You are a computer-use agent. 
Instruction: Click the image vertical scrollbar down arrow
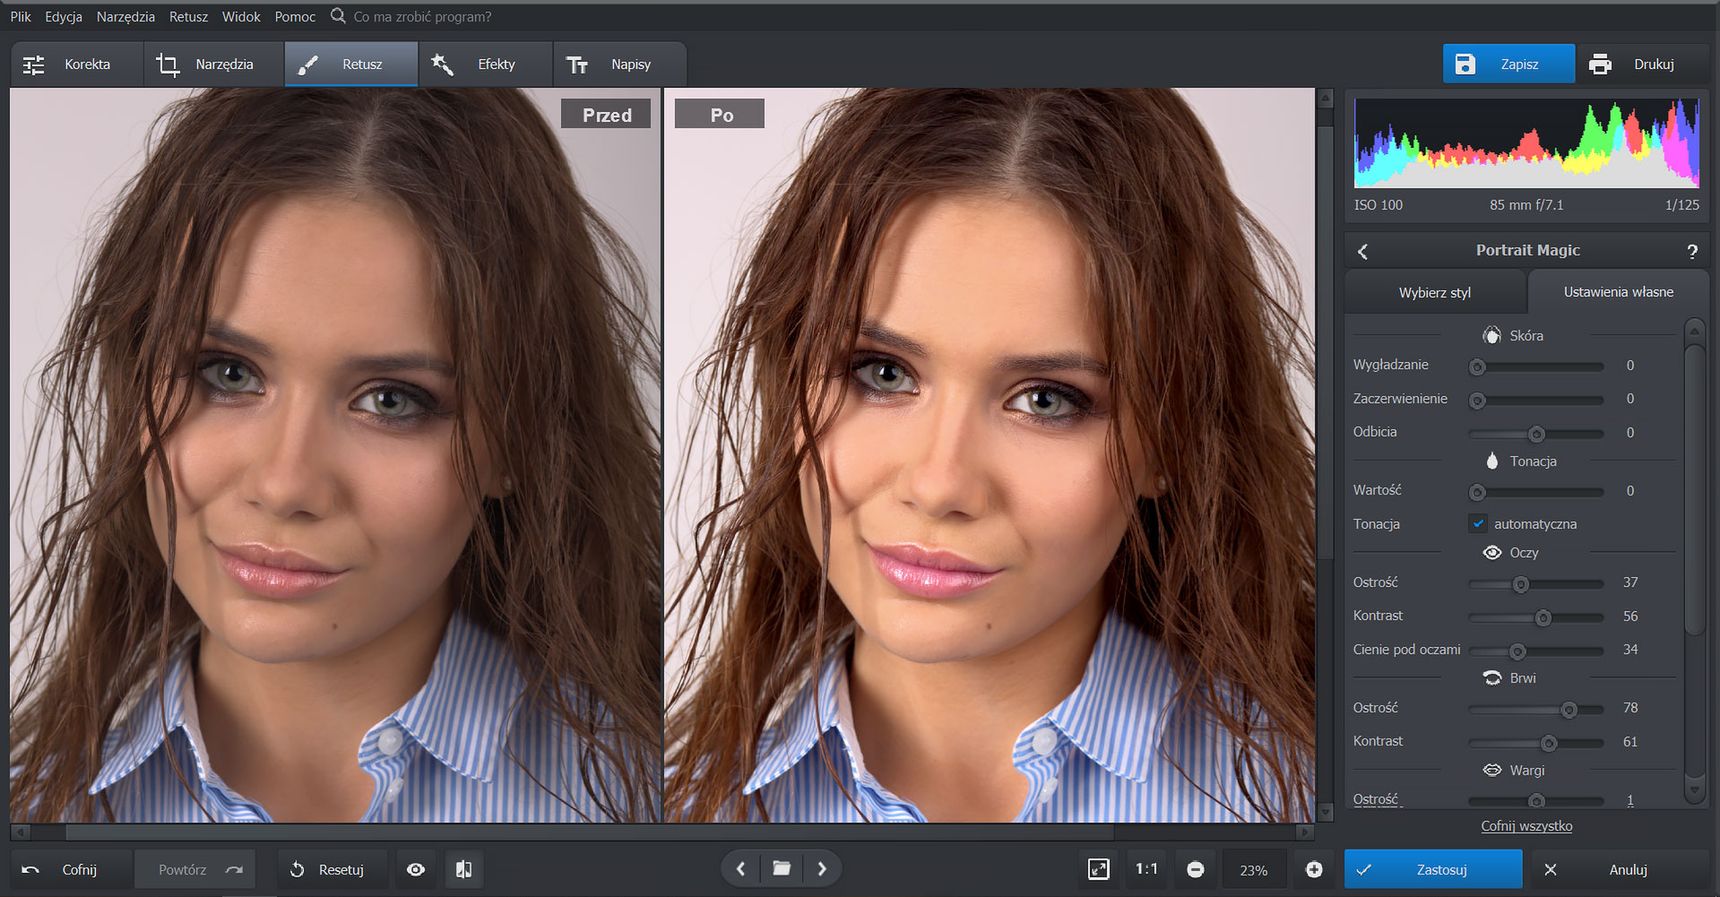[1326, 812]
